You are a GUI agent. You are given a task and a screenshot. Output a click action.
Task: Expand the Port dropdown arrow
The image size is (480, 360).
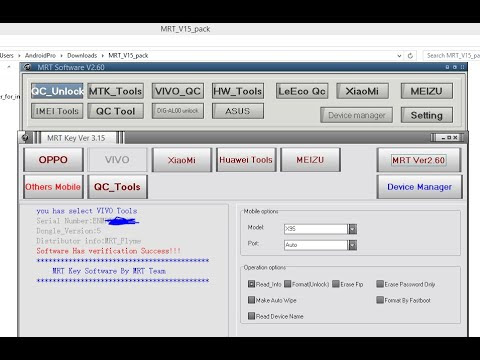pyautogui.click(x=352, y=245)
